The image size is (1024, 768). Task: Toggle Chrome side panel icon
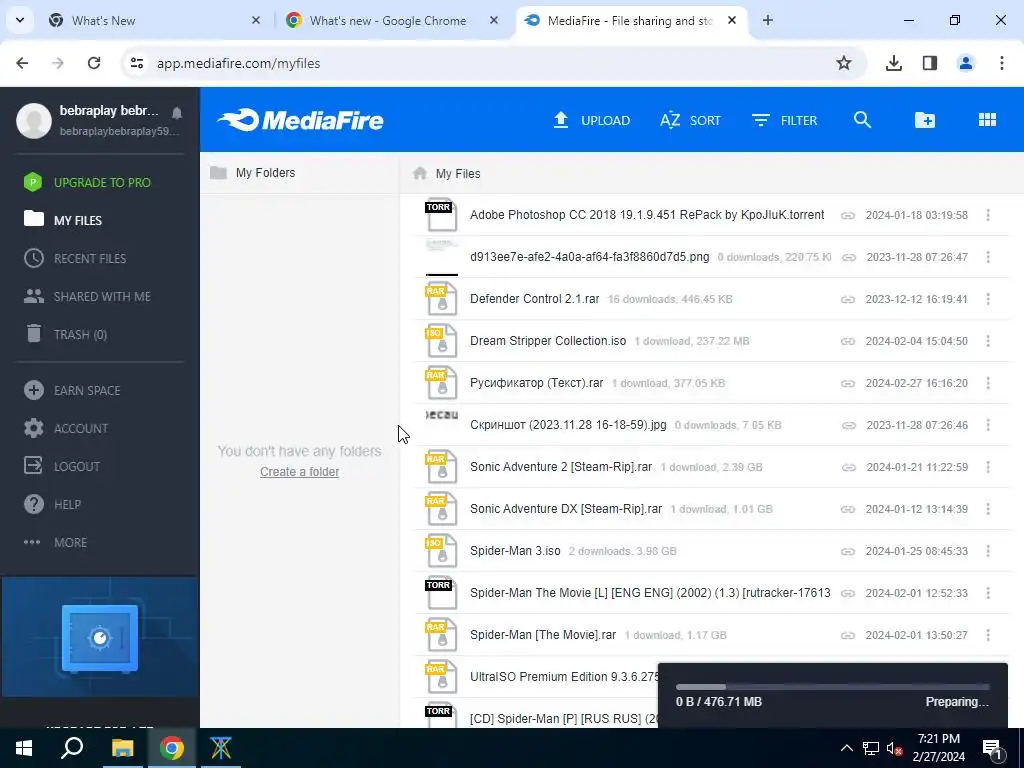pyautogui.click(x=930, y=63)
